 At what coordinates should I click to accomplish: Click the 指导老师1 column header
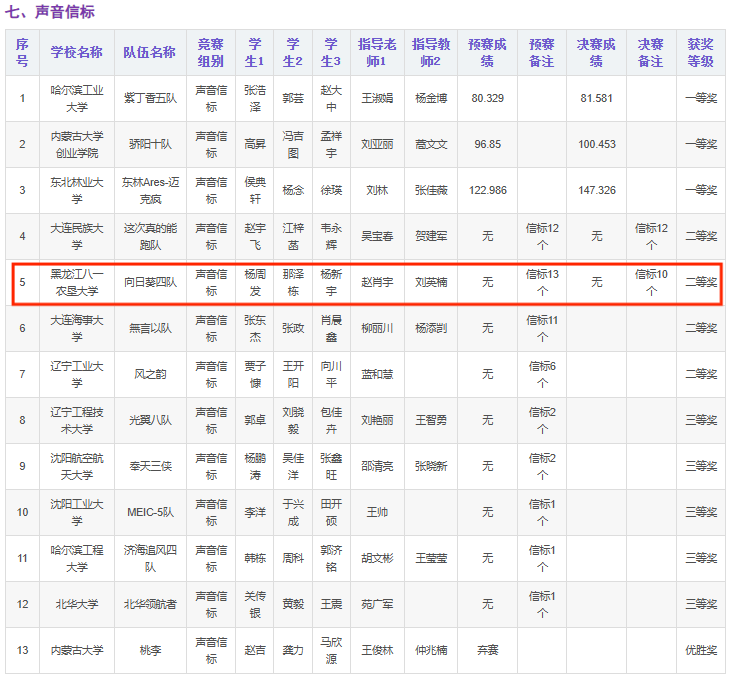point(377,52)
